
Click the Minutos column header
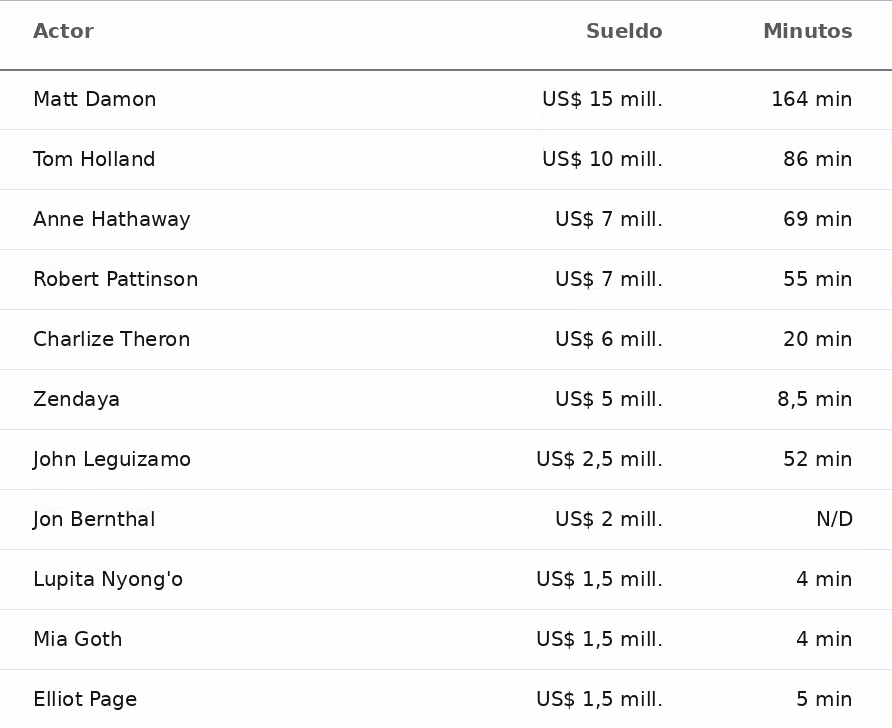point(808,31)
